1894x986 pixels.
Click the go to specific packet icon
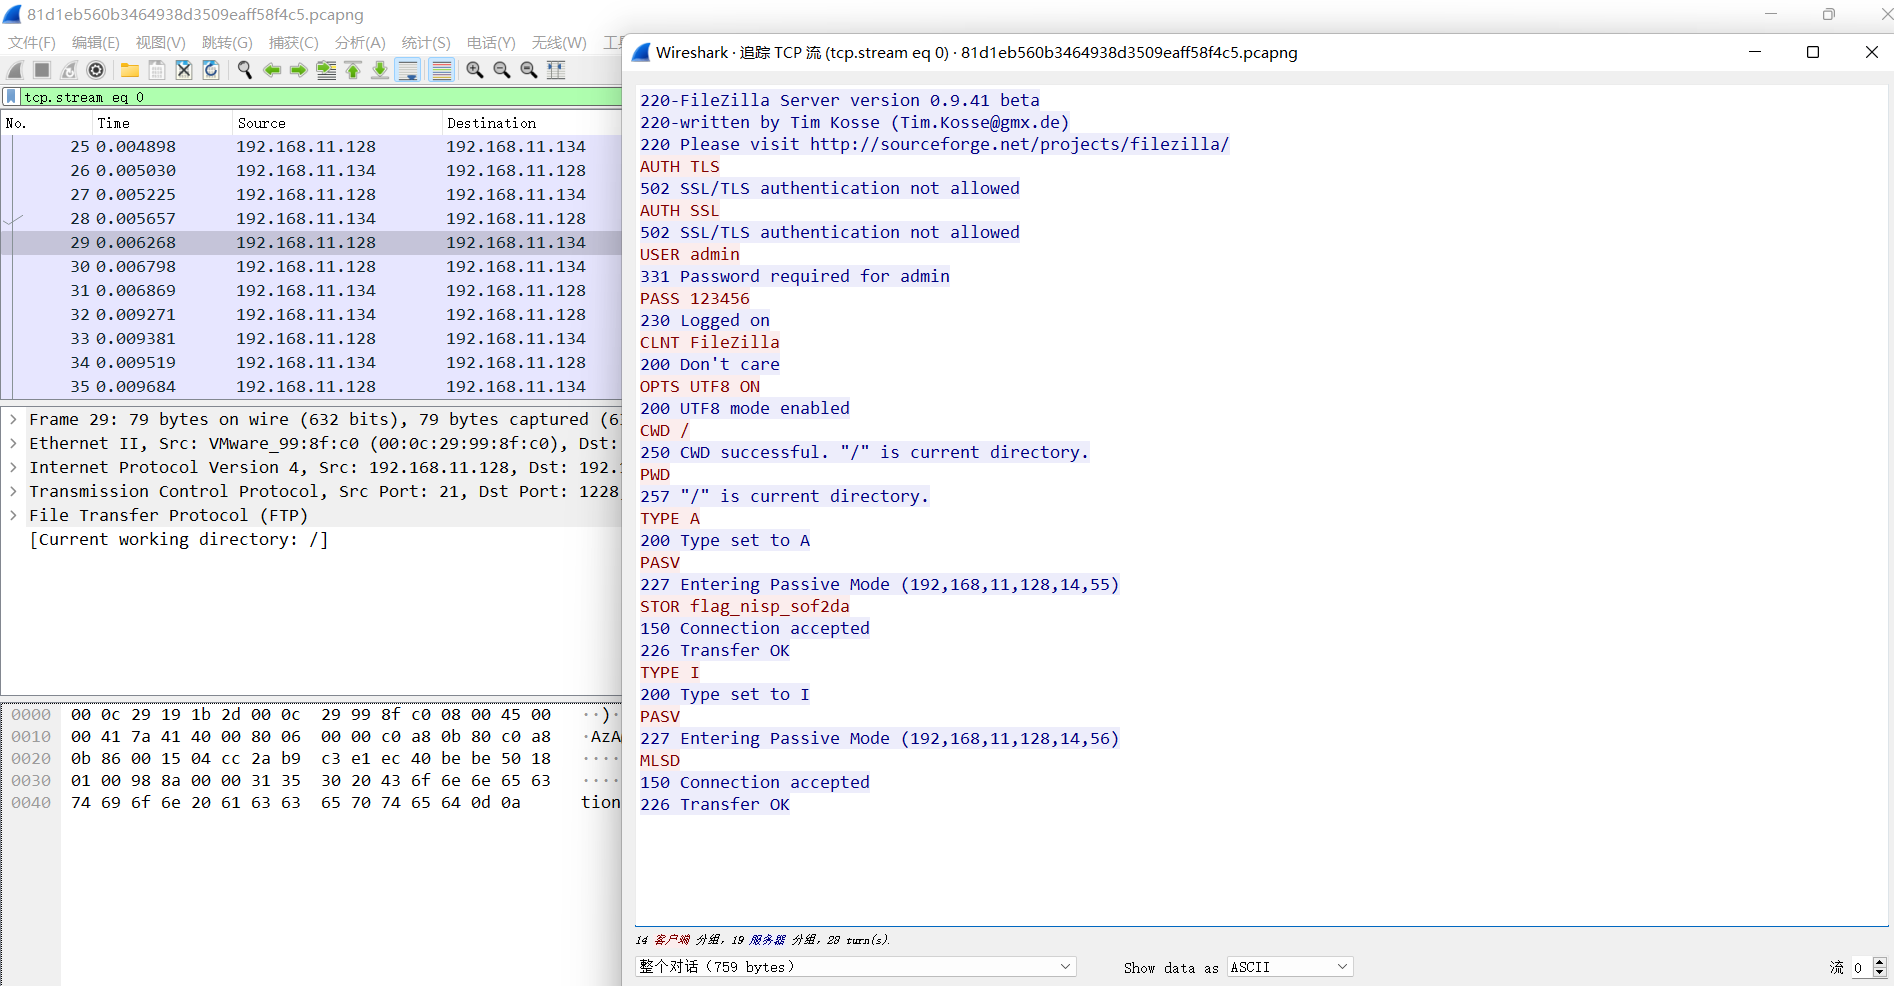coord(326,70)
